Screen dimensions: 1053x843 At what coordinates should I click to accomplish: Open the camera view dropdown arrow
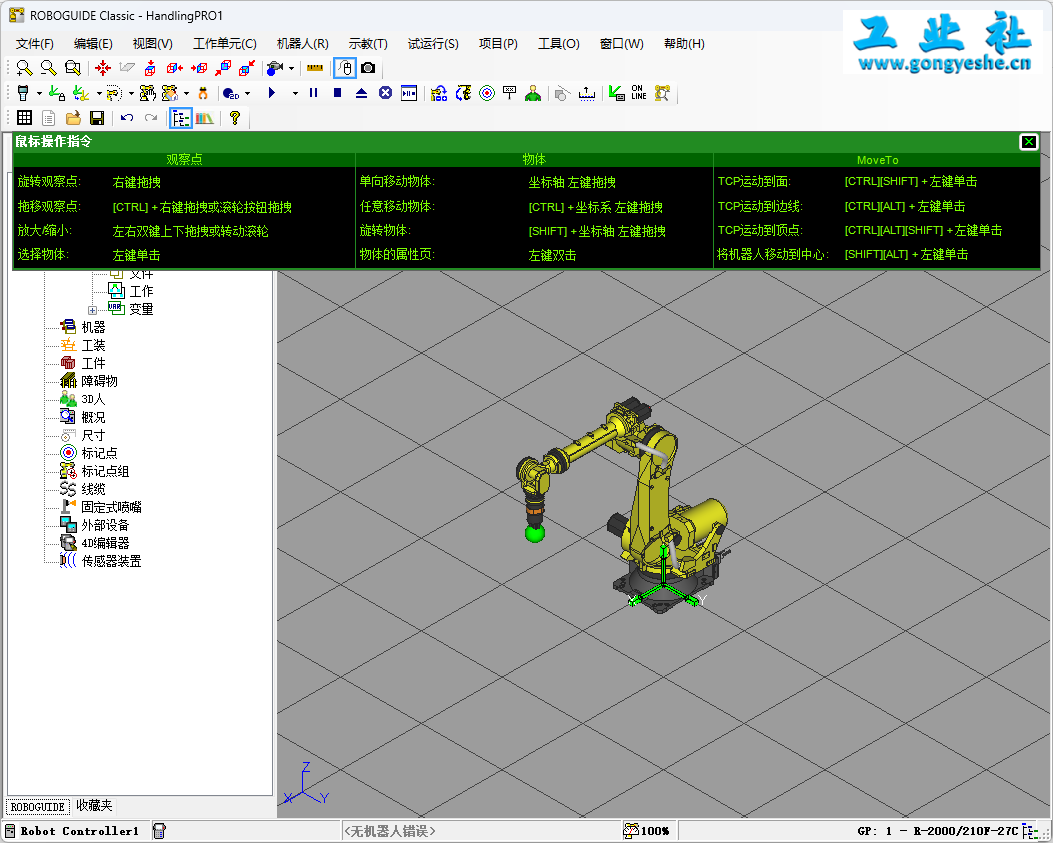coord(291,69)
